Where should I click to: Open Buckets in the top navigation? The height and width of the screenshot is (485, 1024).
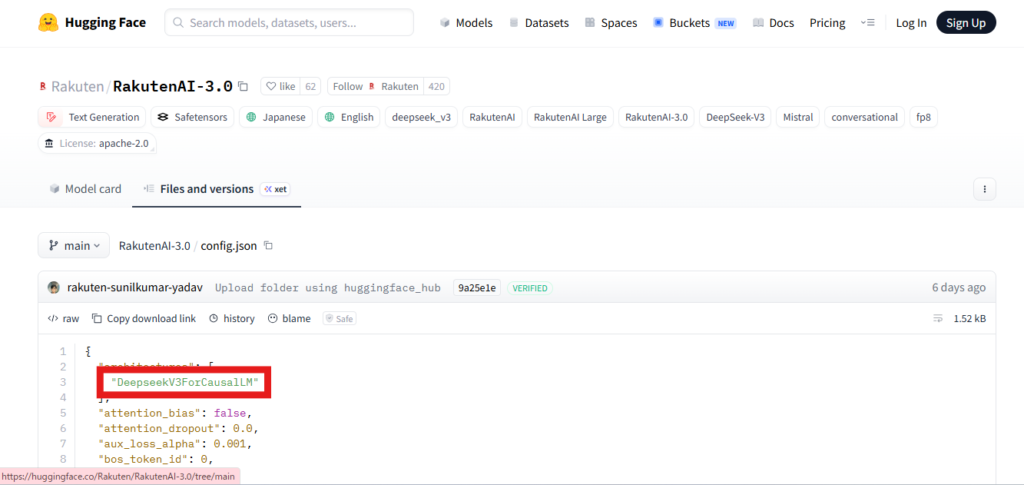[x=694, y=23]
